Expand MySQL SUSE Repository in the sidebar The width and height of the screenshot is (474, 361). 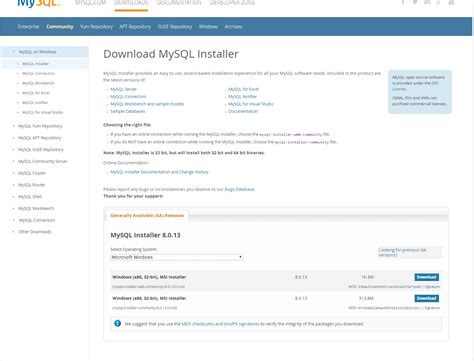pos(41,150)
